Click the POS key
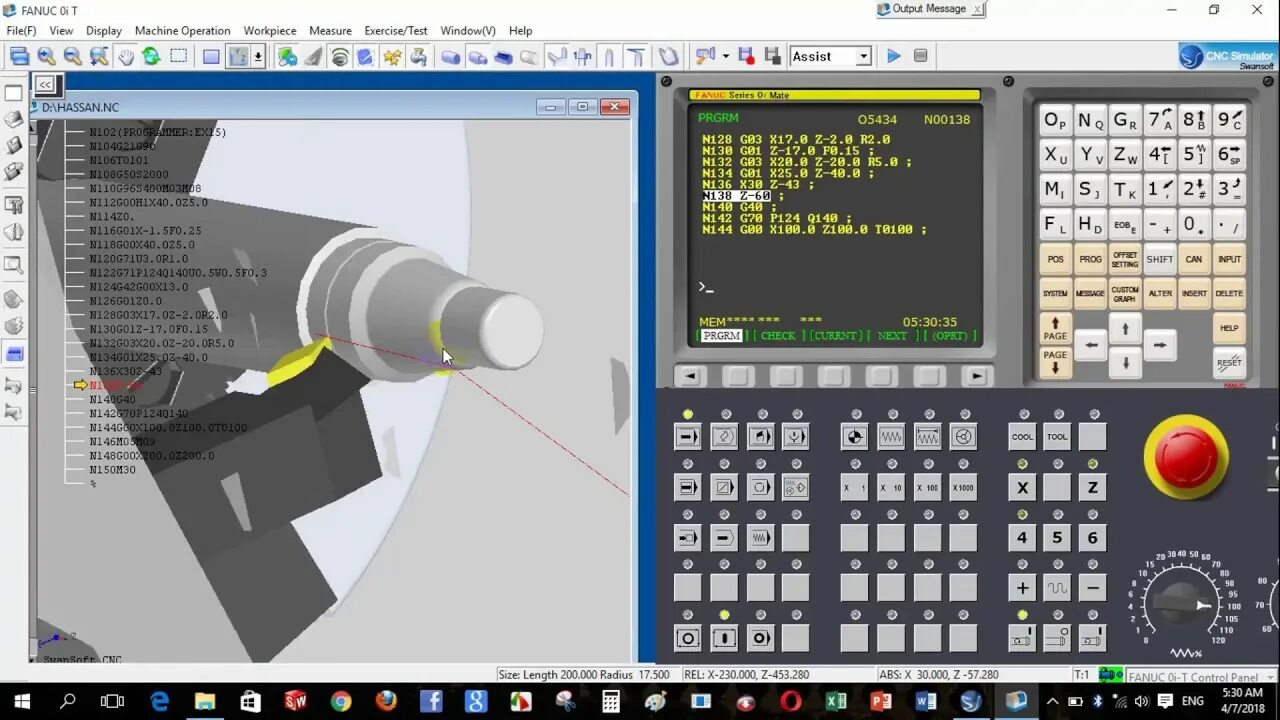 [x=1055, y=259]
